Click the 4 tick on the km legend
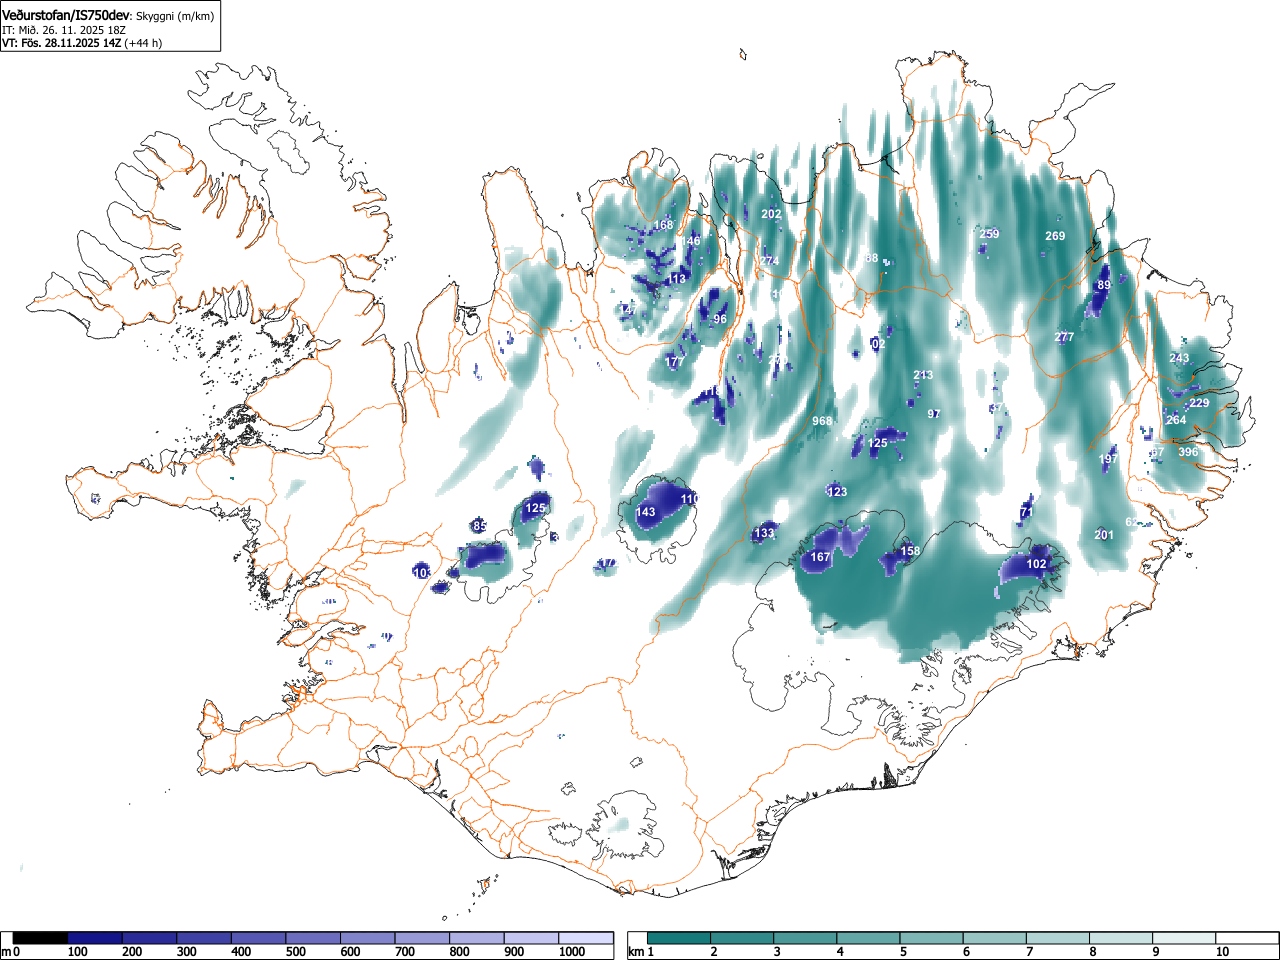The height and width of the screenshot is (960, 1280). 839,952
